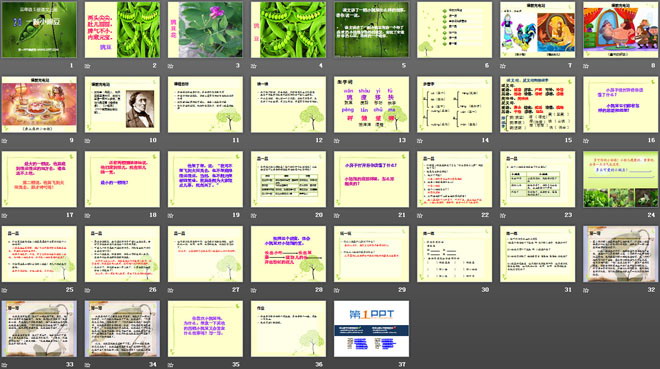Open slide 13 vocabulary pinyin thumbnail
The height and width of the screenshot is (369, 660).
click(371, 104)
